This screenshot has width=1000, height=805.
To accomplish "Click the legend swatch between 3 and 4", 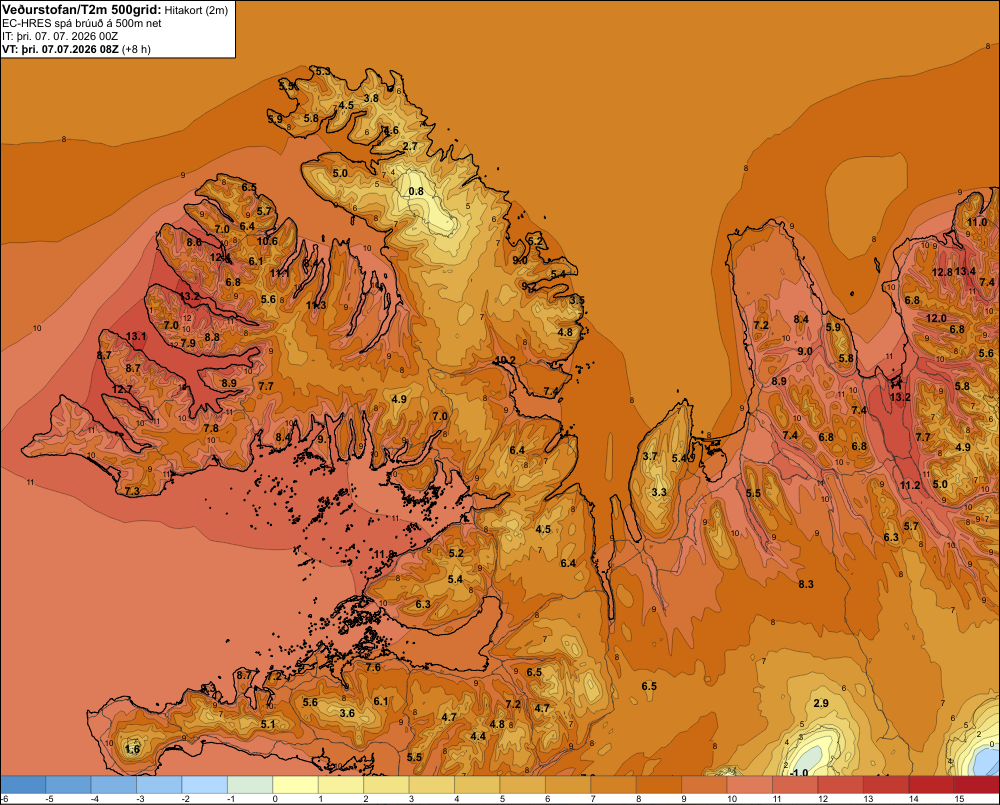I will coord(431,785).
